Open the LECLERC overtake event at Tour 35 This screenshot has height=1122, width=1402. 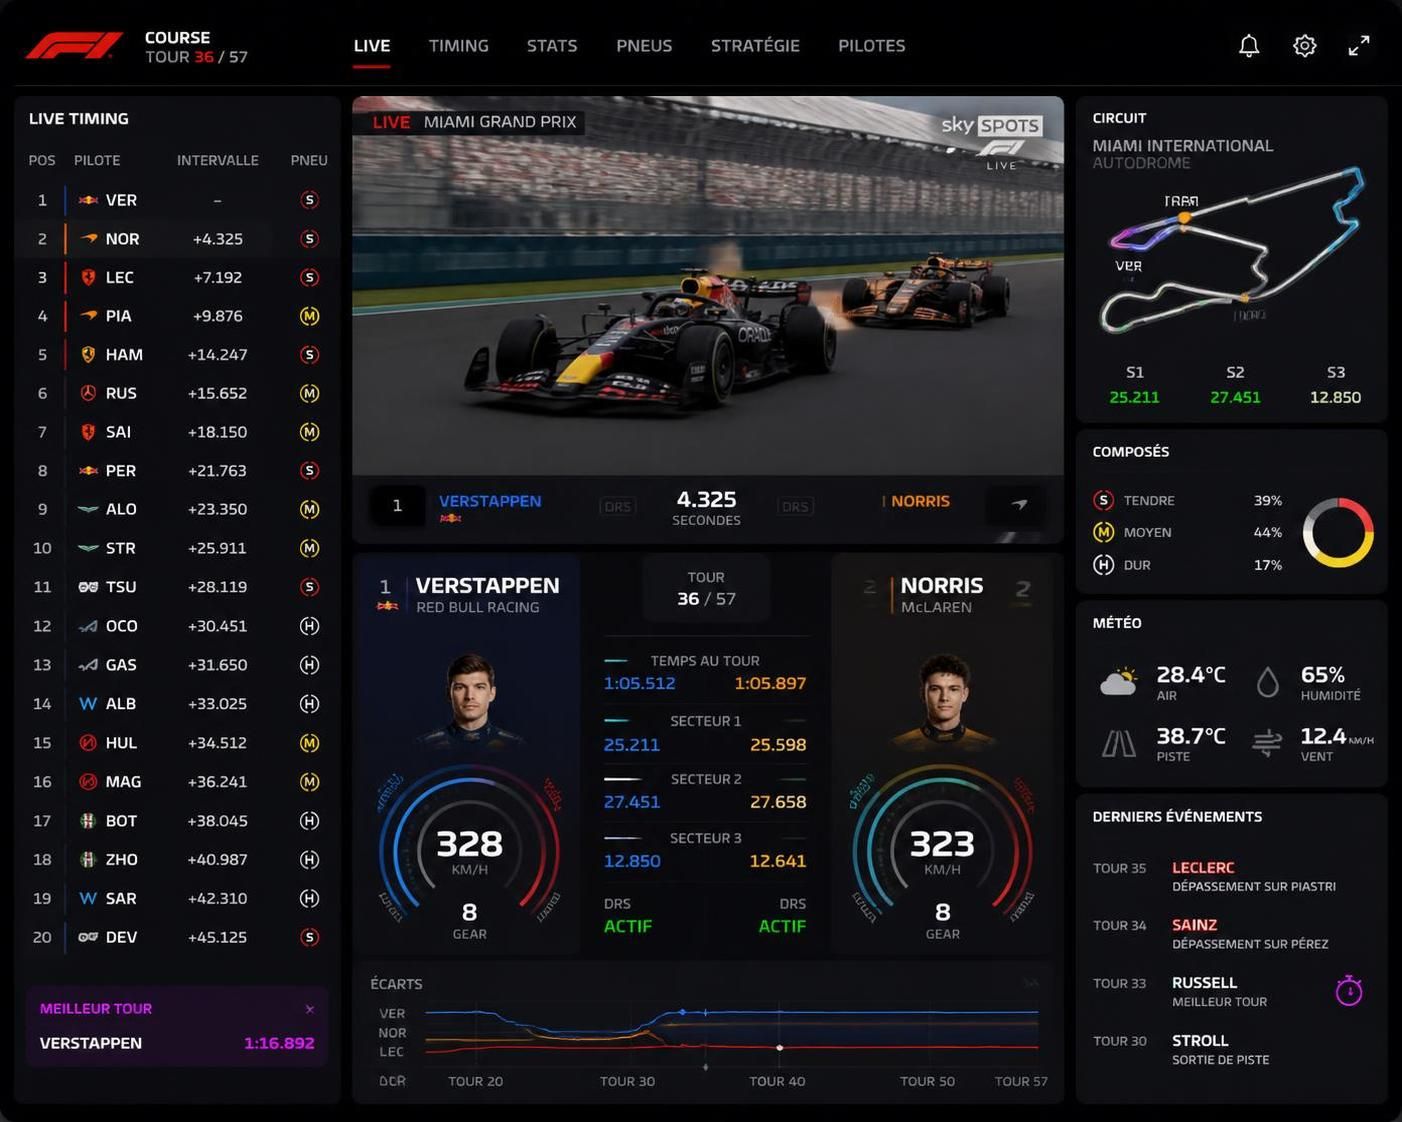click(1232, 876)
